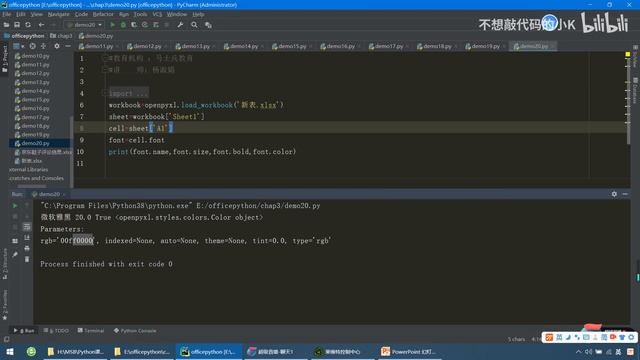The image size is (640, 360).
Task: Select External Libraries in the project tree
Action: click(28, 169)
